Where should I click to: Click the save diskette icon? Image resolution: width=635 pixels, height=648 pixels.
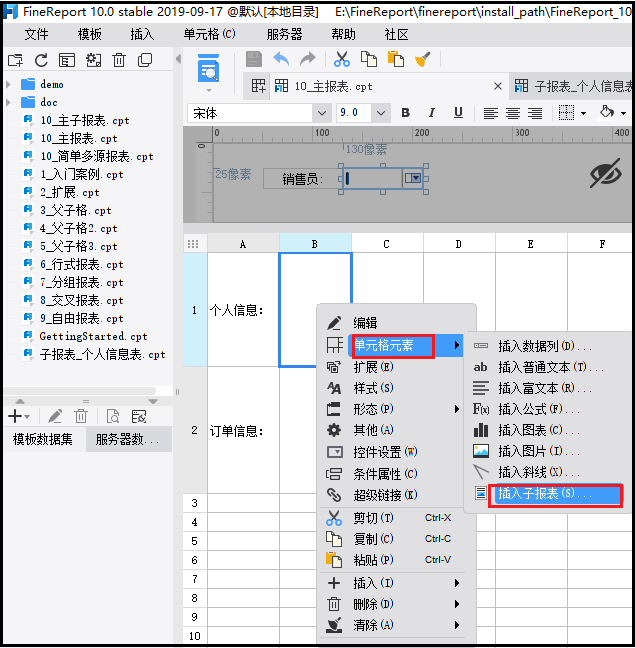coord(254,59)
